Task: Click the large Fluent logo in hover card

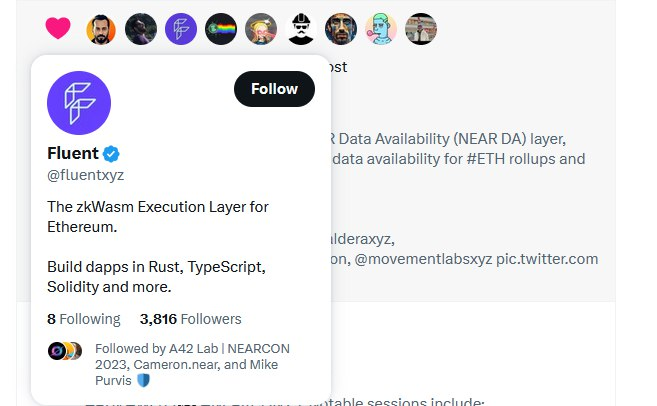Action: 79,103
